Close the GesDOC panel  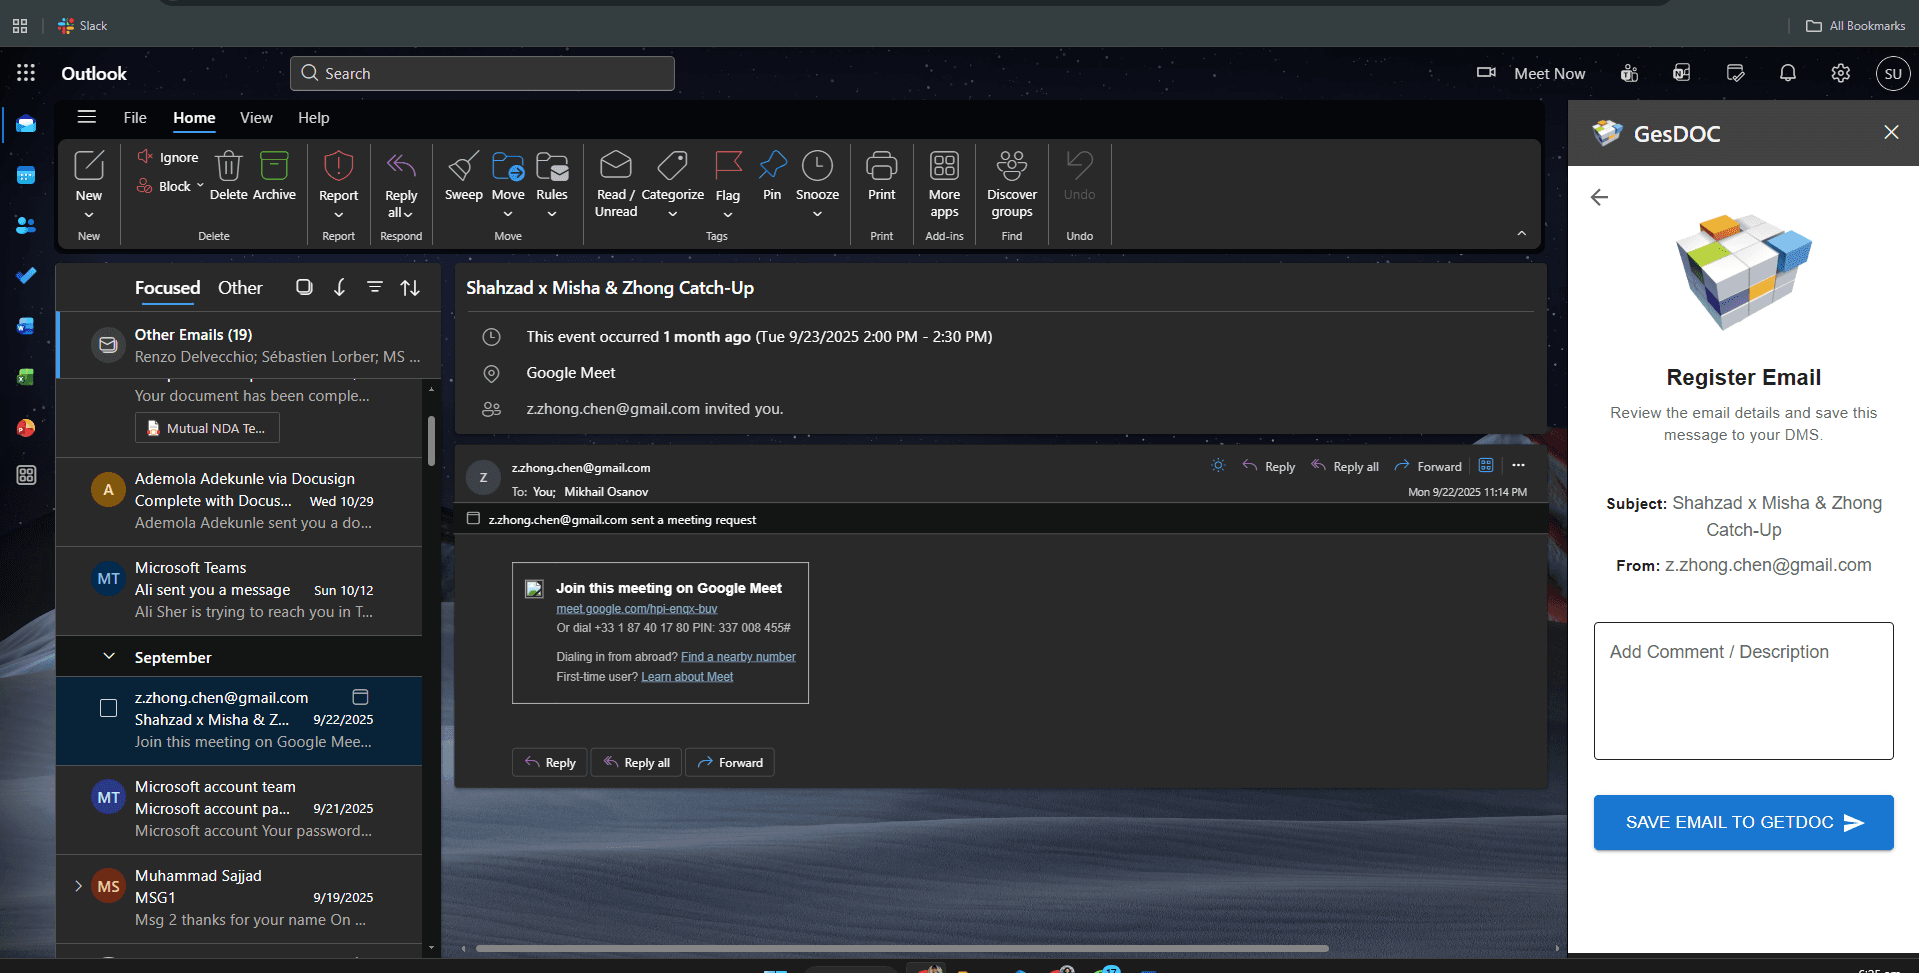pyautogui.click(x=1891, y=132)
